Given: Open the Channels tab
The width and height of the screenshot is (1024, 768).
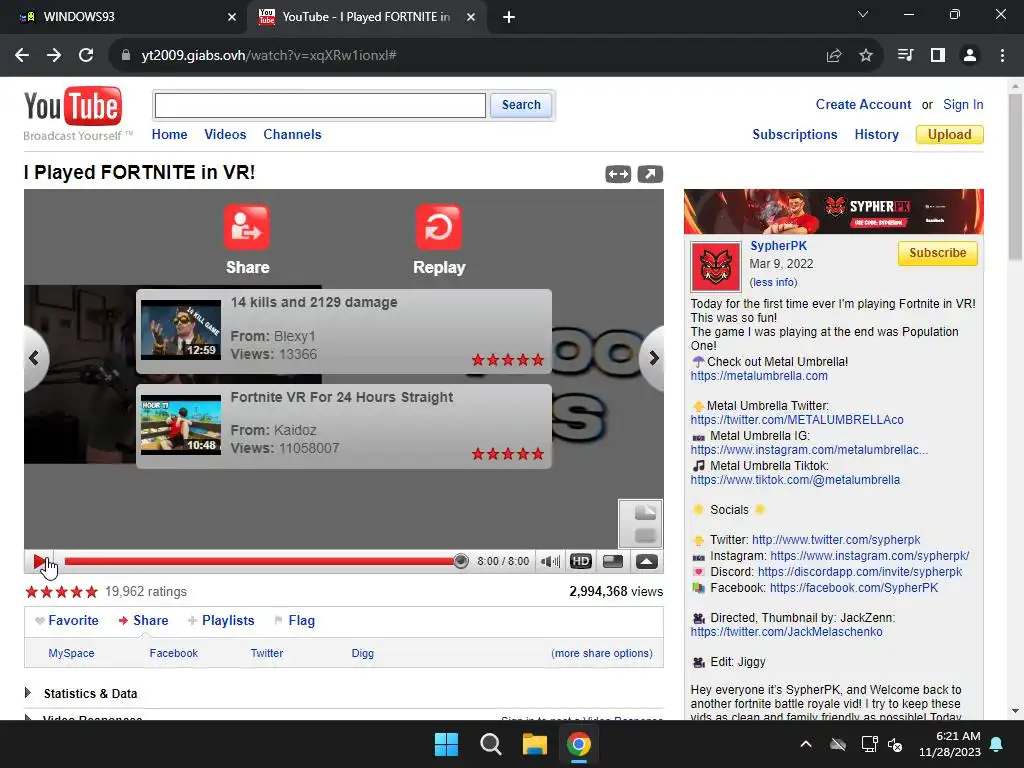Looking at the screenshot, I should point(292,135).
